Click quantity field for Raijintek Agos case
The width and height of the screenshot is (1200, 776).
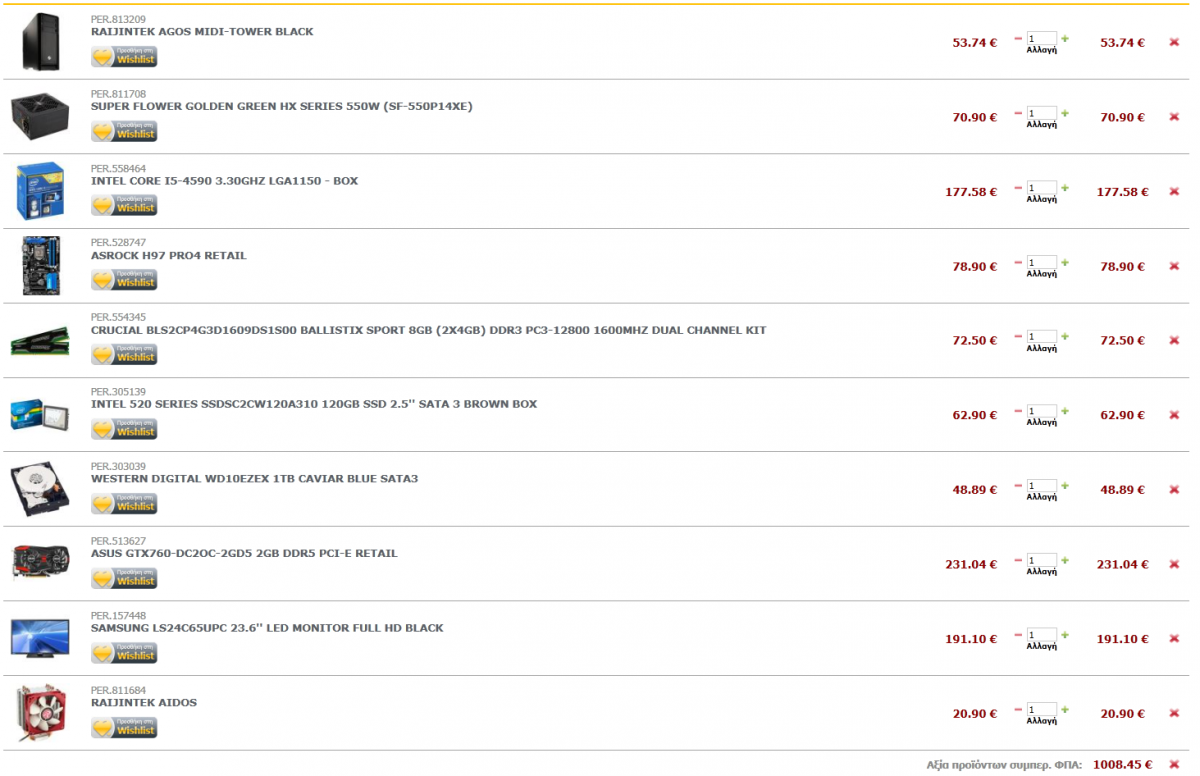coord(1041,38)
